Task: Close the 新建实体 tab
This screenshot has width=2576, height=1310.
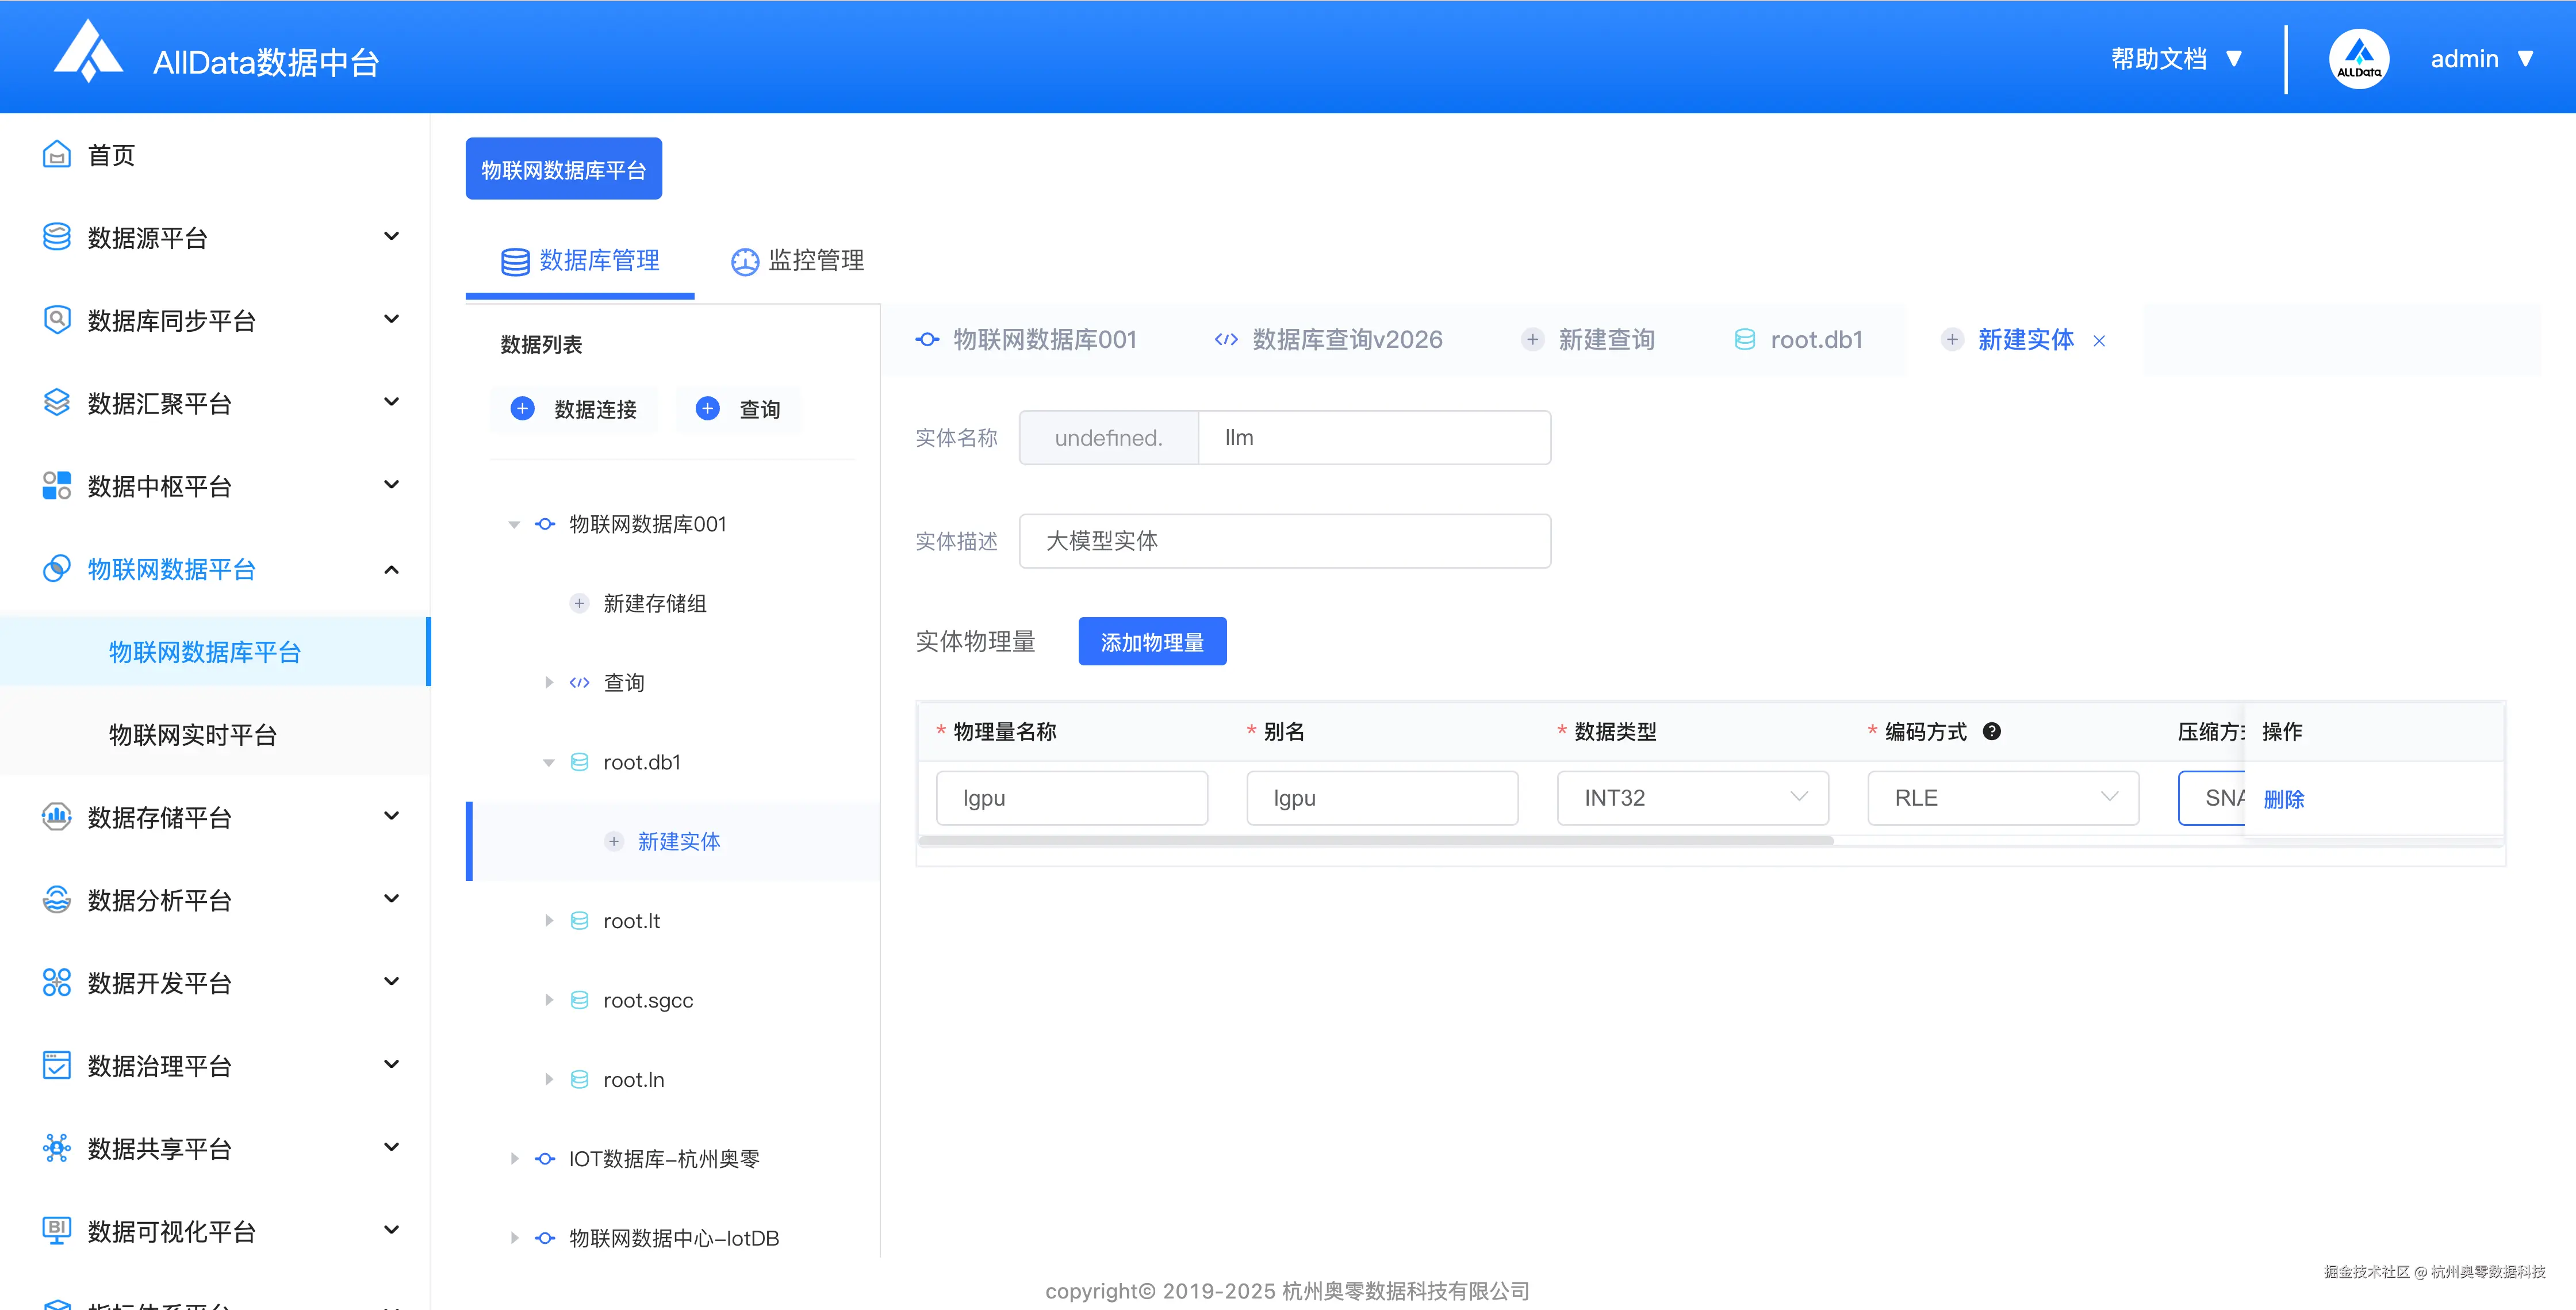Action: point(2099,341)
